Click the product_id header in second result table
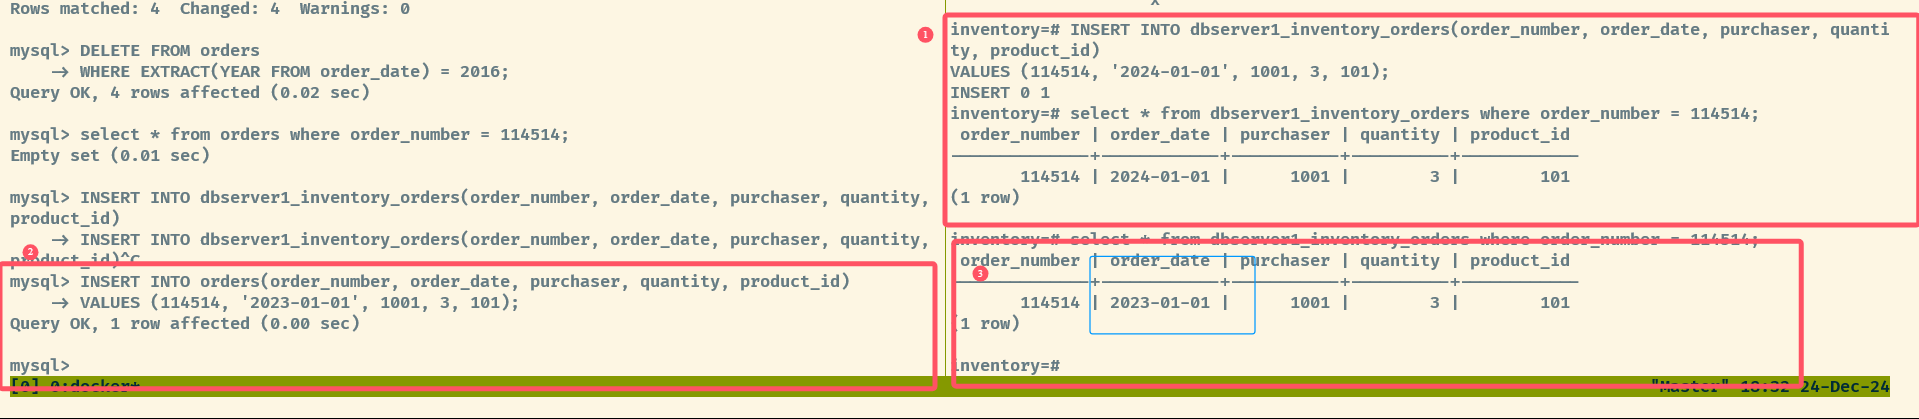The height and width of the screenshot is (419, 1919). click(1519, 261)
